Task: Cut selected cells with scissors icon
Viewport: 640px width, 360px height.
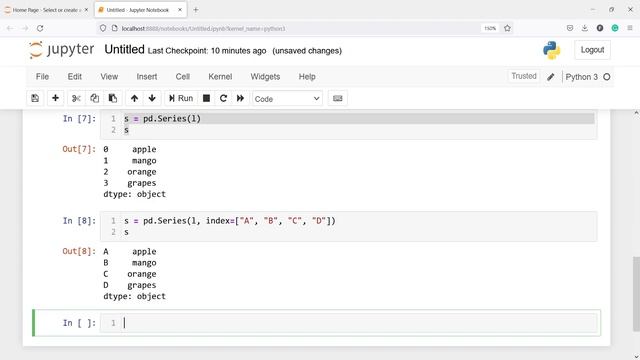Action: coord(76,98)
